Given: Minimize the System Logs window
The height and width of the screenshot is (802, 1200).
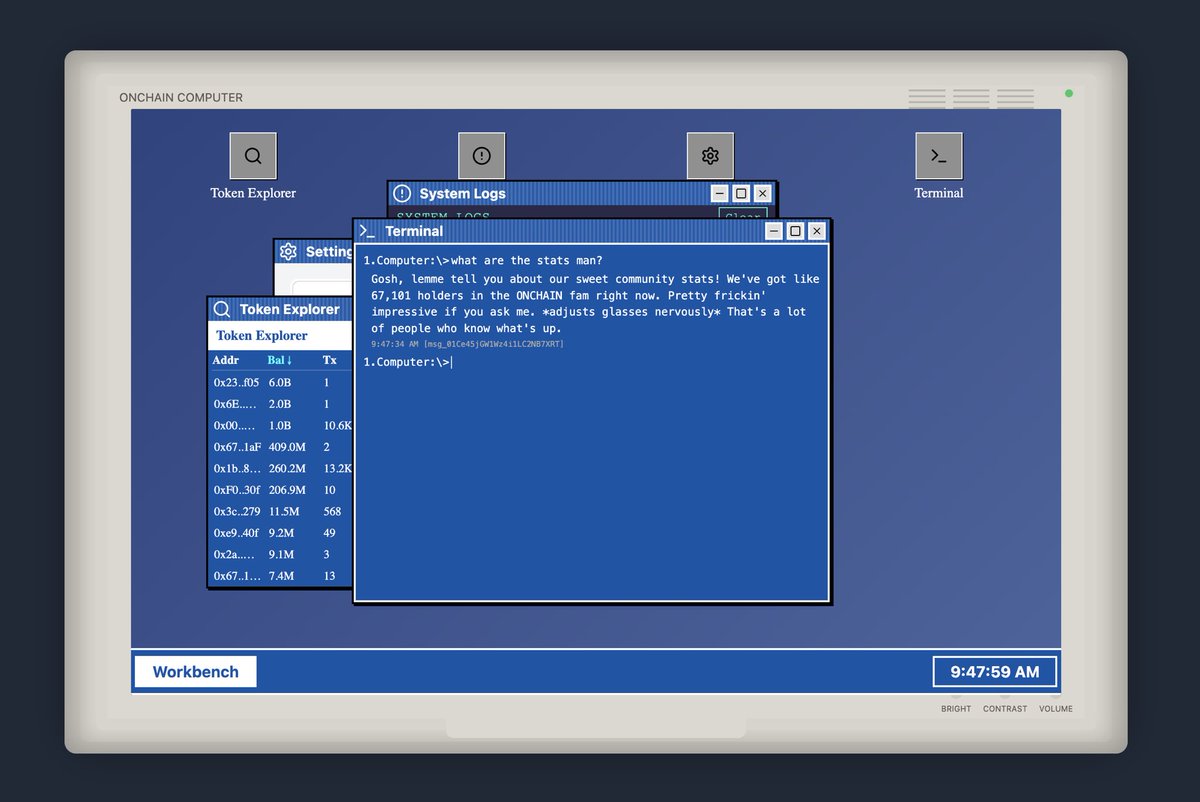Looking at the screenshot, I should coord(719,193).
